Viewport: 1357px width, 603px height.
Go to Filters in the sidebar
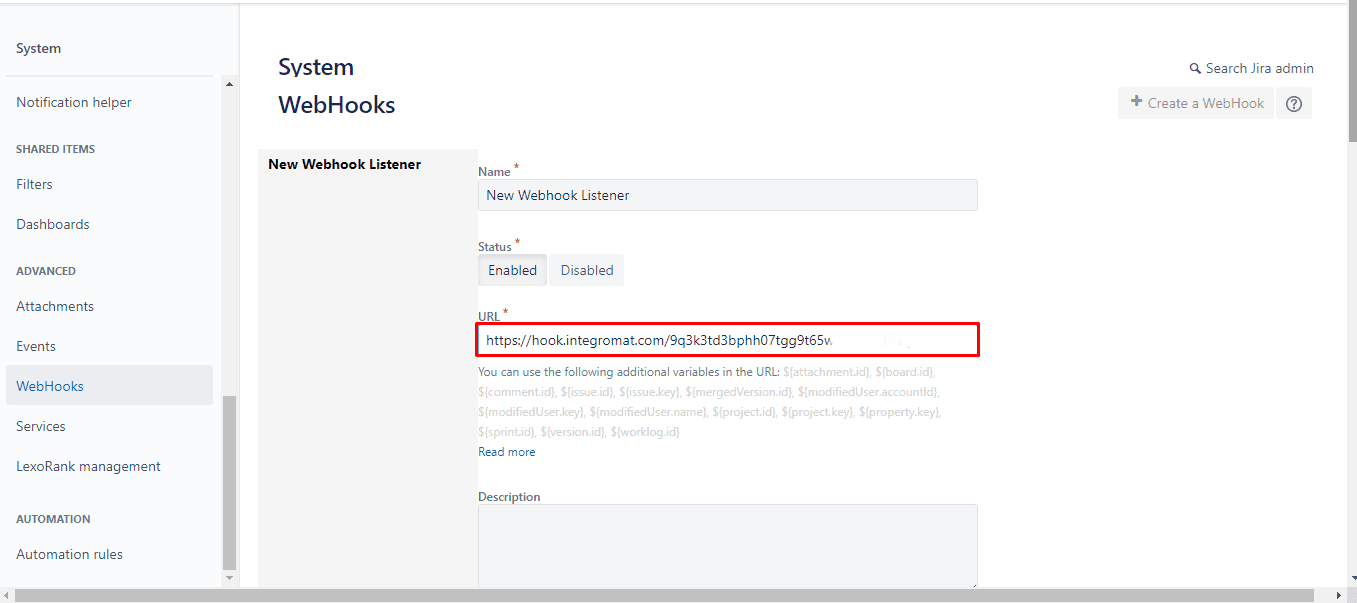pyautogui.click(x=34, y=184)
